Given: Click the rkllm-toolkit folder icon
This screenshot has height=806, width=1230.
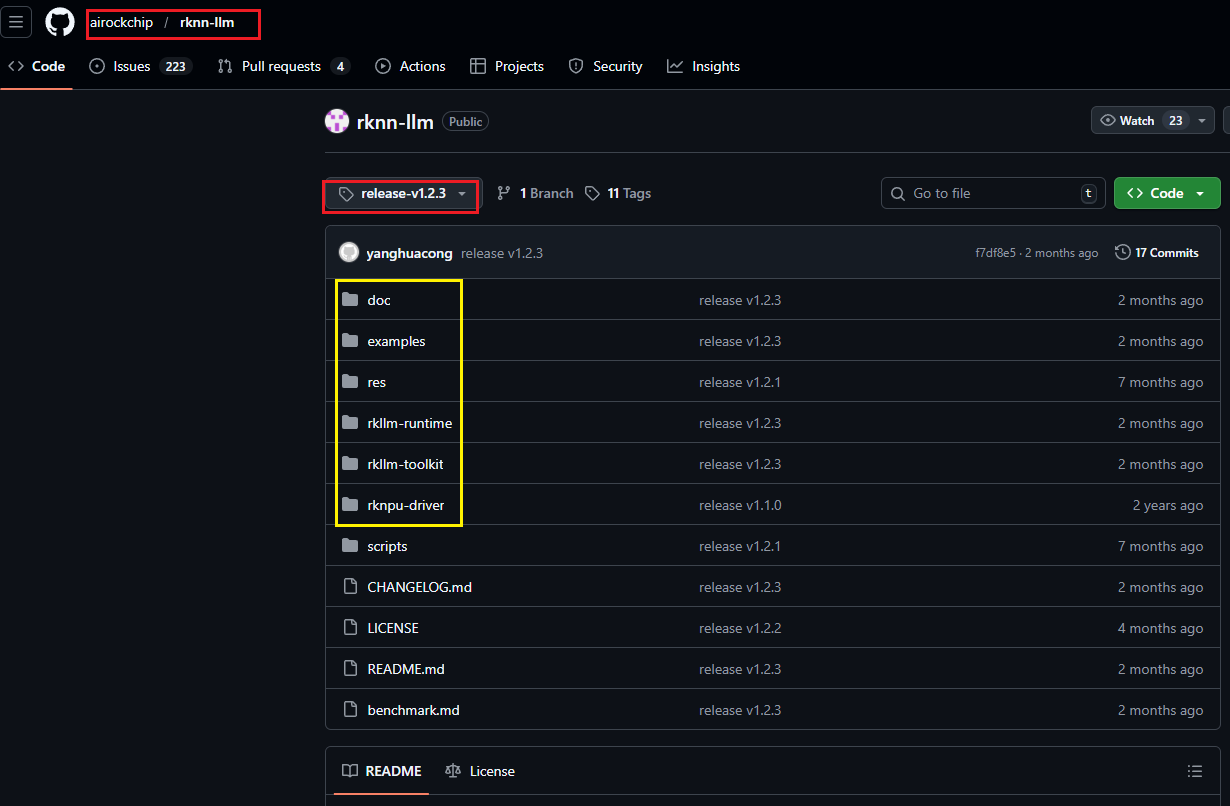Looking at the screenshot, I should pos(350,464).
